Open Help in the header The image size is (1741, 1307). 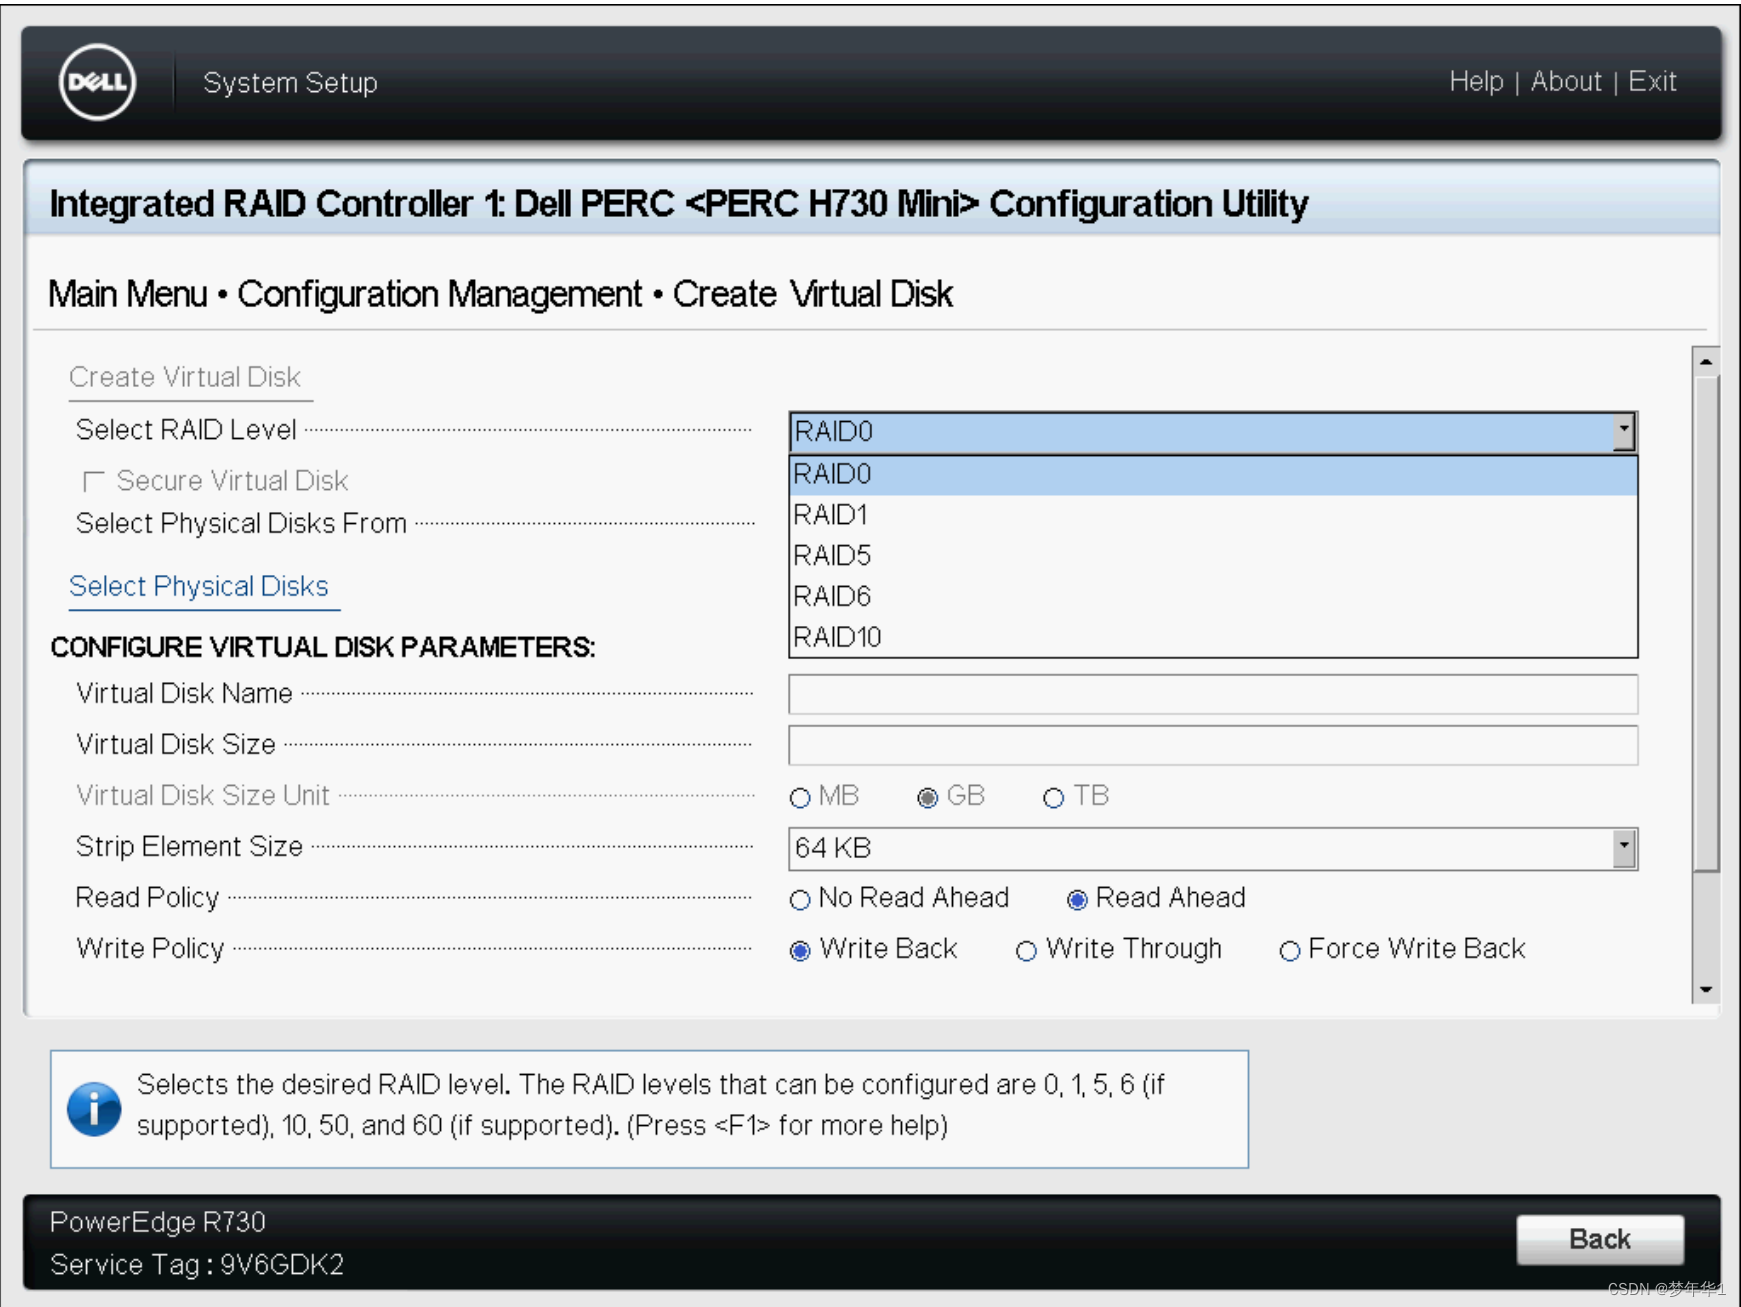tap(1476, 81)
